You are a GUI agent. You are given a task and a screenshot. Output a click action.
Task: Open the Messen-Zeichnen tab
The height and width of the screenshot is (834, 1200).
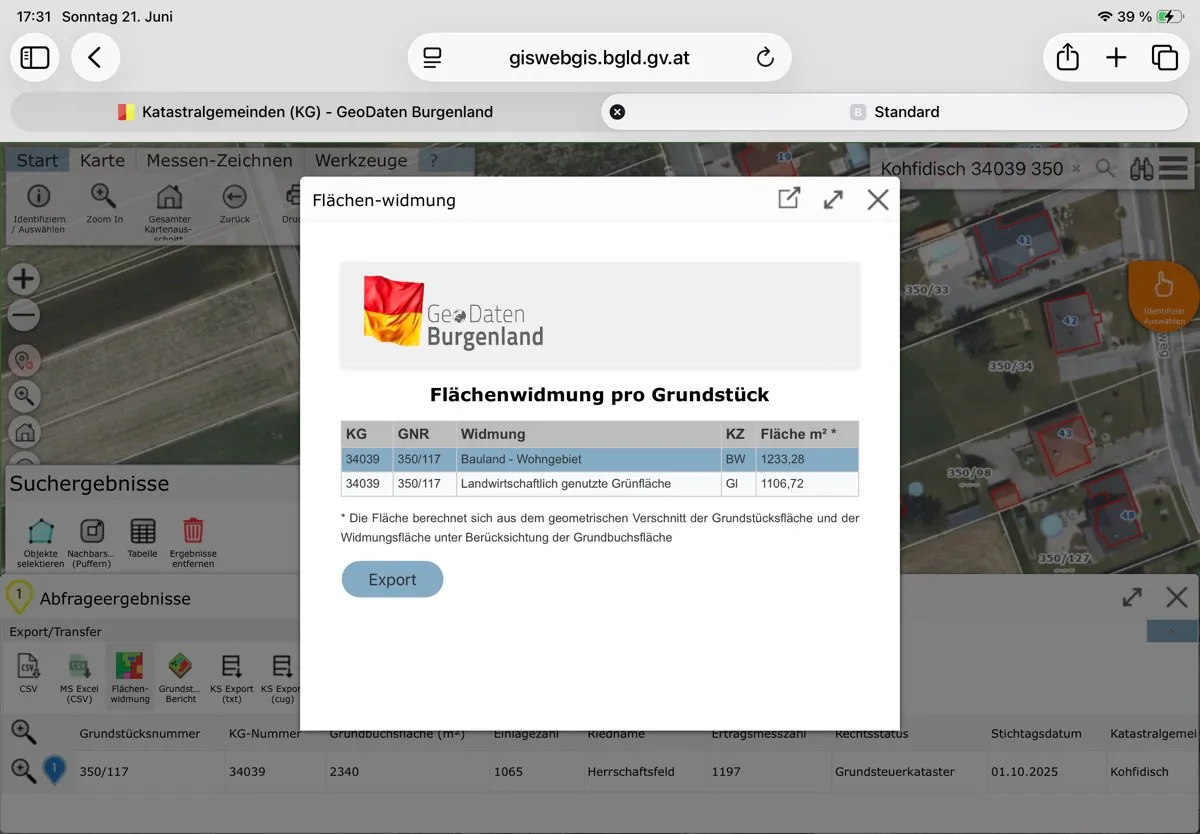[x=219, y=160]
